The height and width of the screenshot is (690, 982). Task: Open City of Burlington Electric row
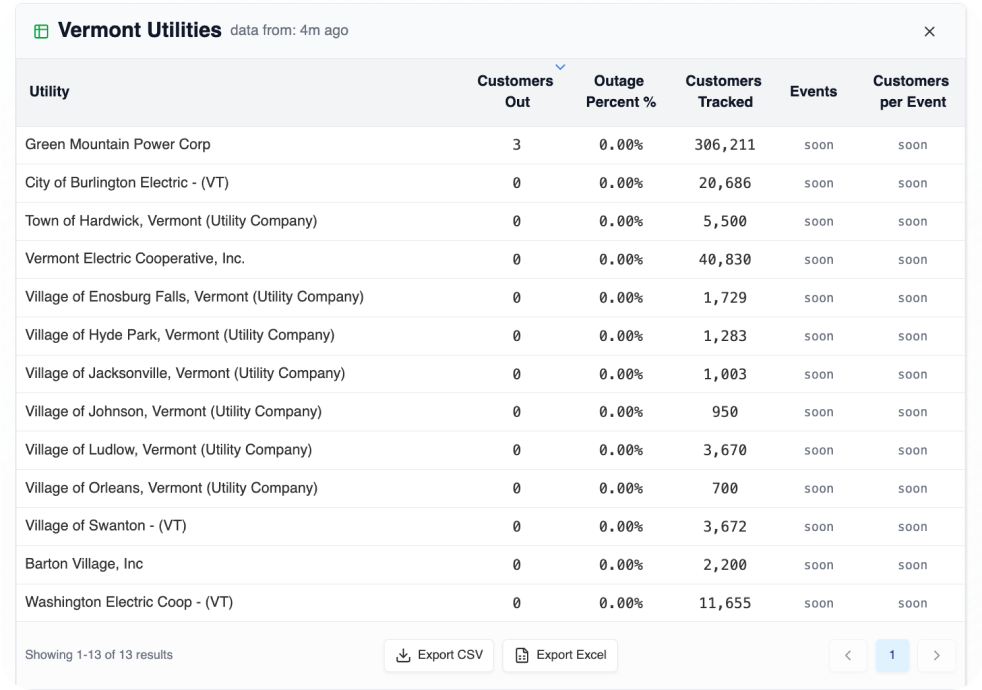click(127, 183)
